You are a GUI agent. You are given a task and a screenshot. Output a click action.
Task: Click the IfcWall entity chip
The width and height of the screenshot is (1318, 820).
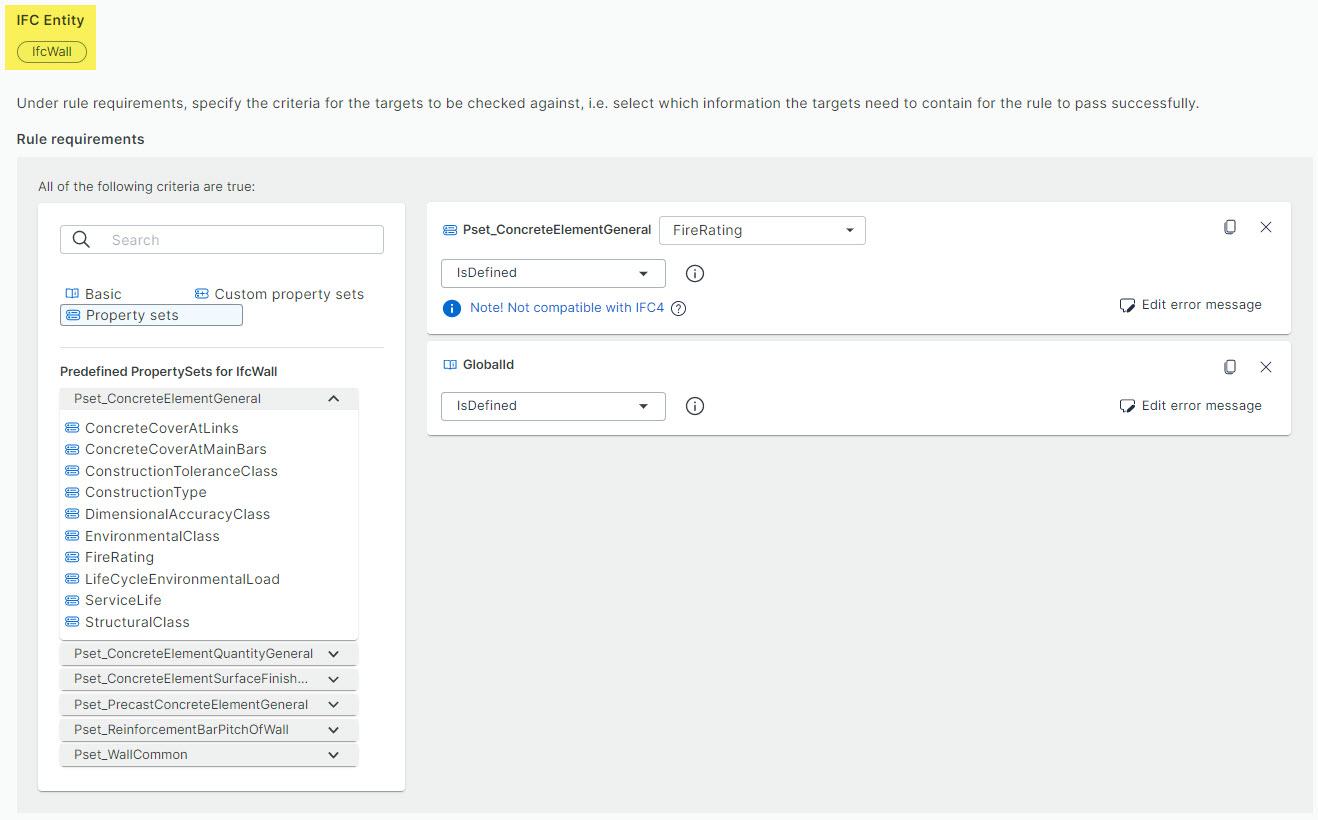coord(52,51)
